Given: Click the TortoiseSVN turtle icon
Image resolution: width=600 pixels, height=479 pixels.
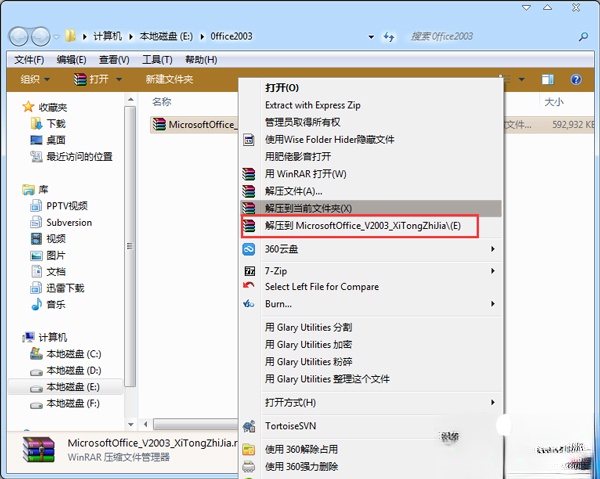Looking at the screenshot, I should tap(249, 426).
